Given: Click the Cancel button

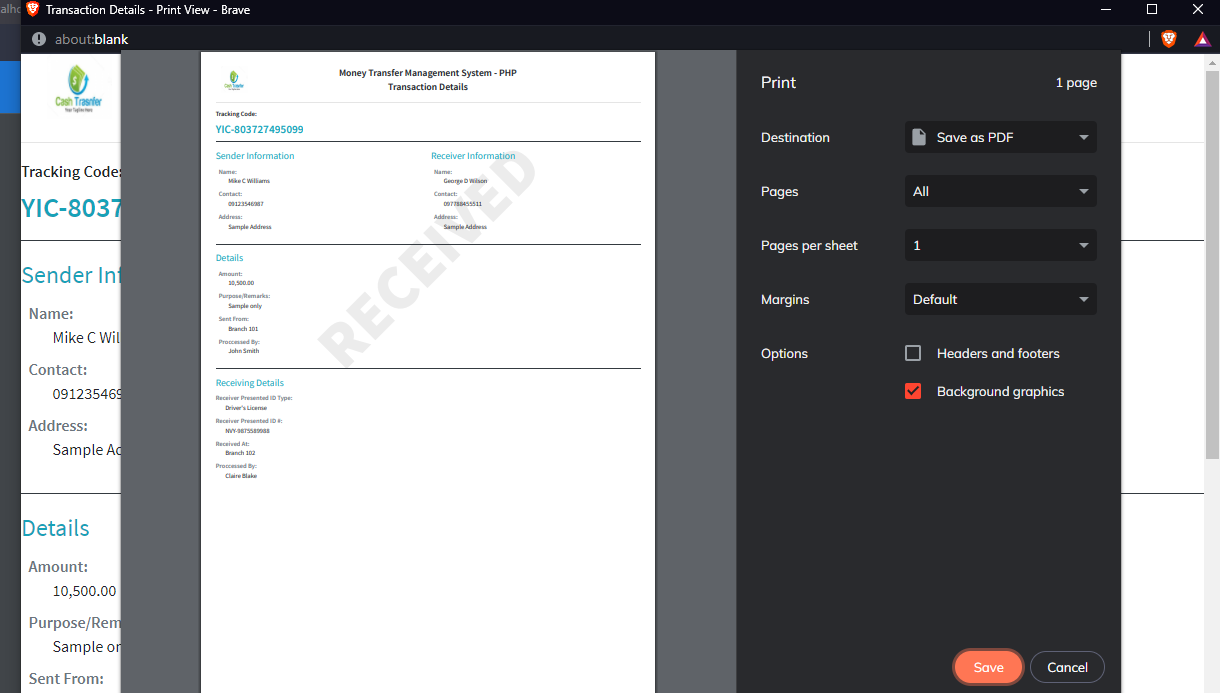Looking at the screenshot, I should (x=1067, y=667).
